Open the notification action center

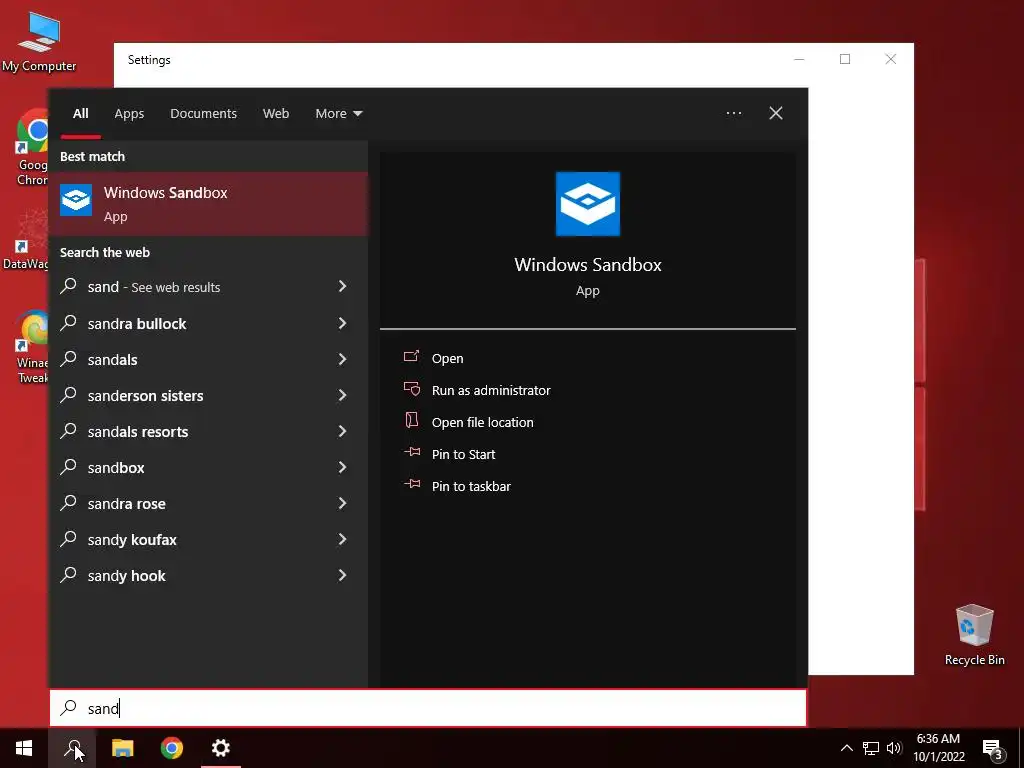(x=993, y=748)
